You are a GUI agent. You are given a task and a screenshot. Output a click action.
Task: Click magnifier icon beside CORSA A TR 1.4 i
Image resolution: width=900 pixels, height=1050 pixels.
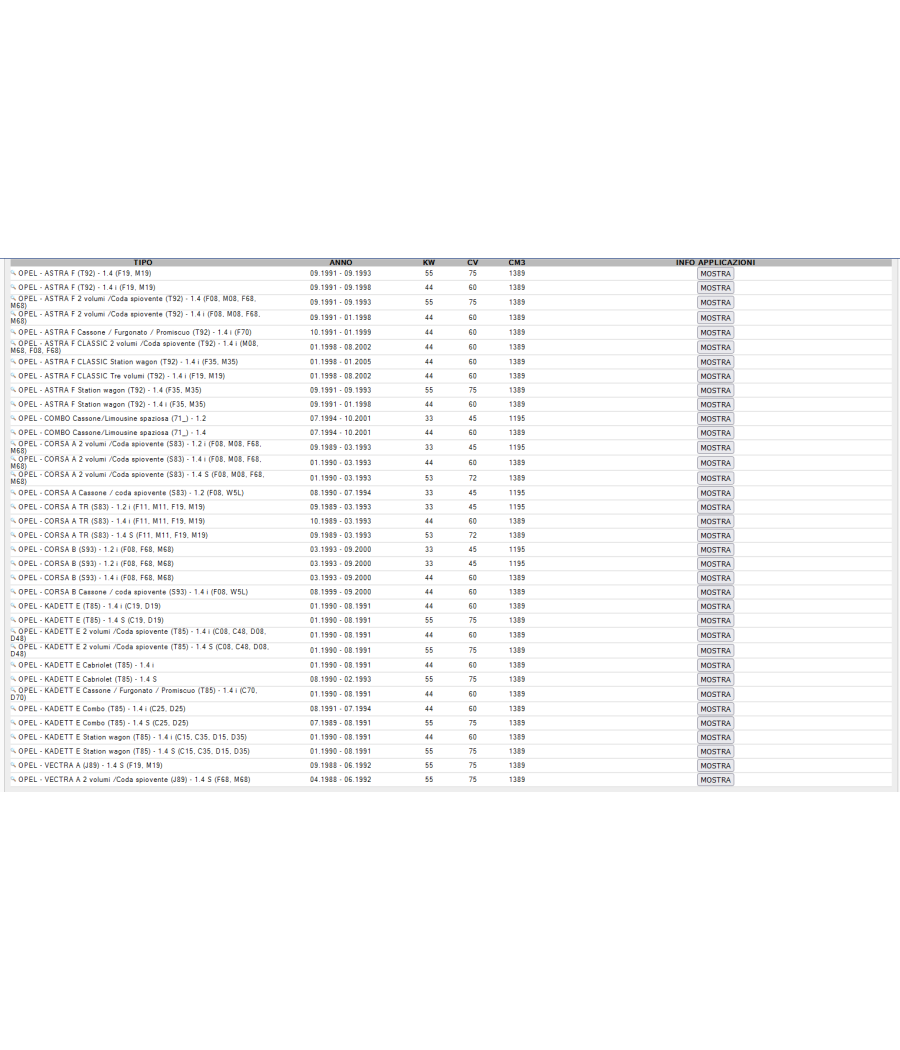click(13, 521)
